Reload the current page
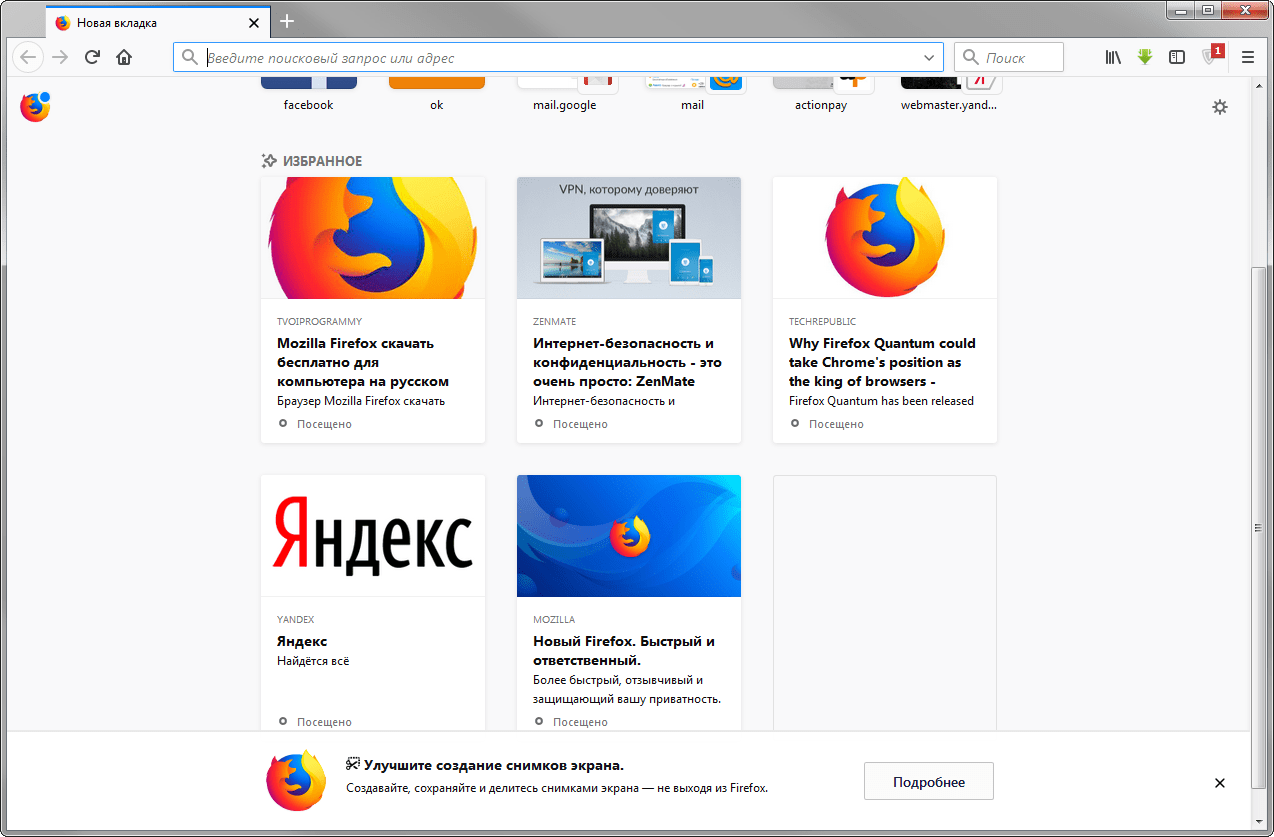Screen dimensions: 1274x837 pyautogui.click(x=92, y=57)
